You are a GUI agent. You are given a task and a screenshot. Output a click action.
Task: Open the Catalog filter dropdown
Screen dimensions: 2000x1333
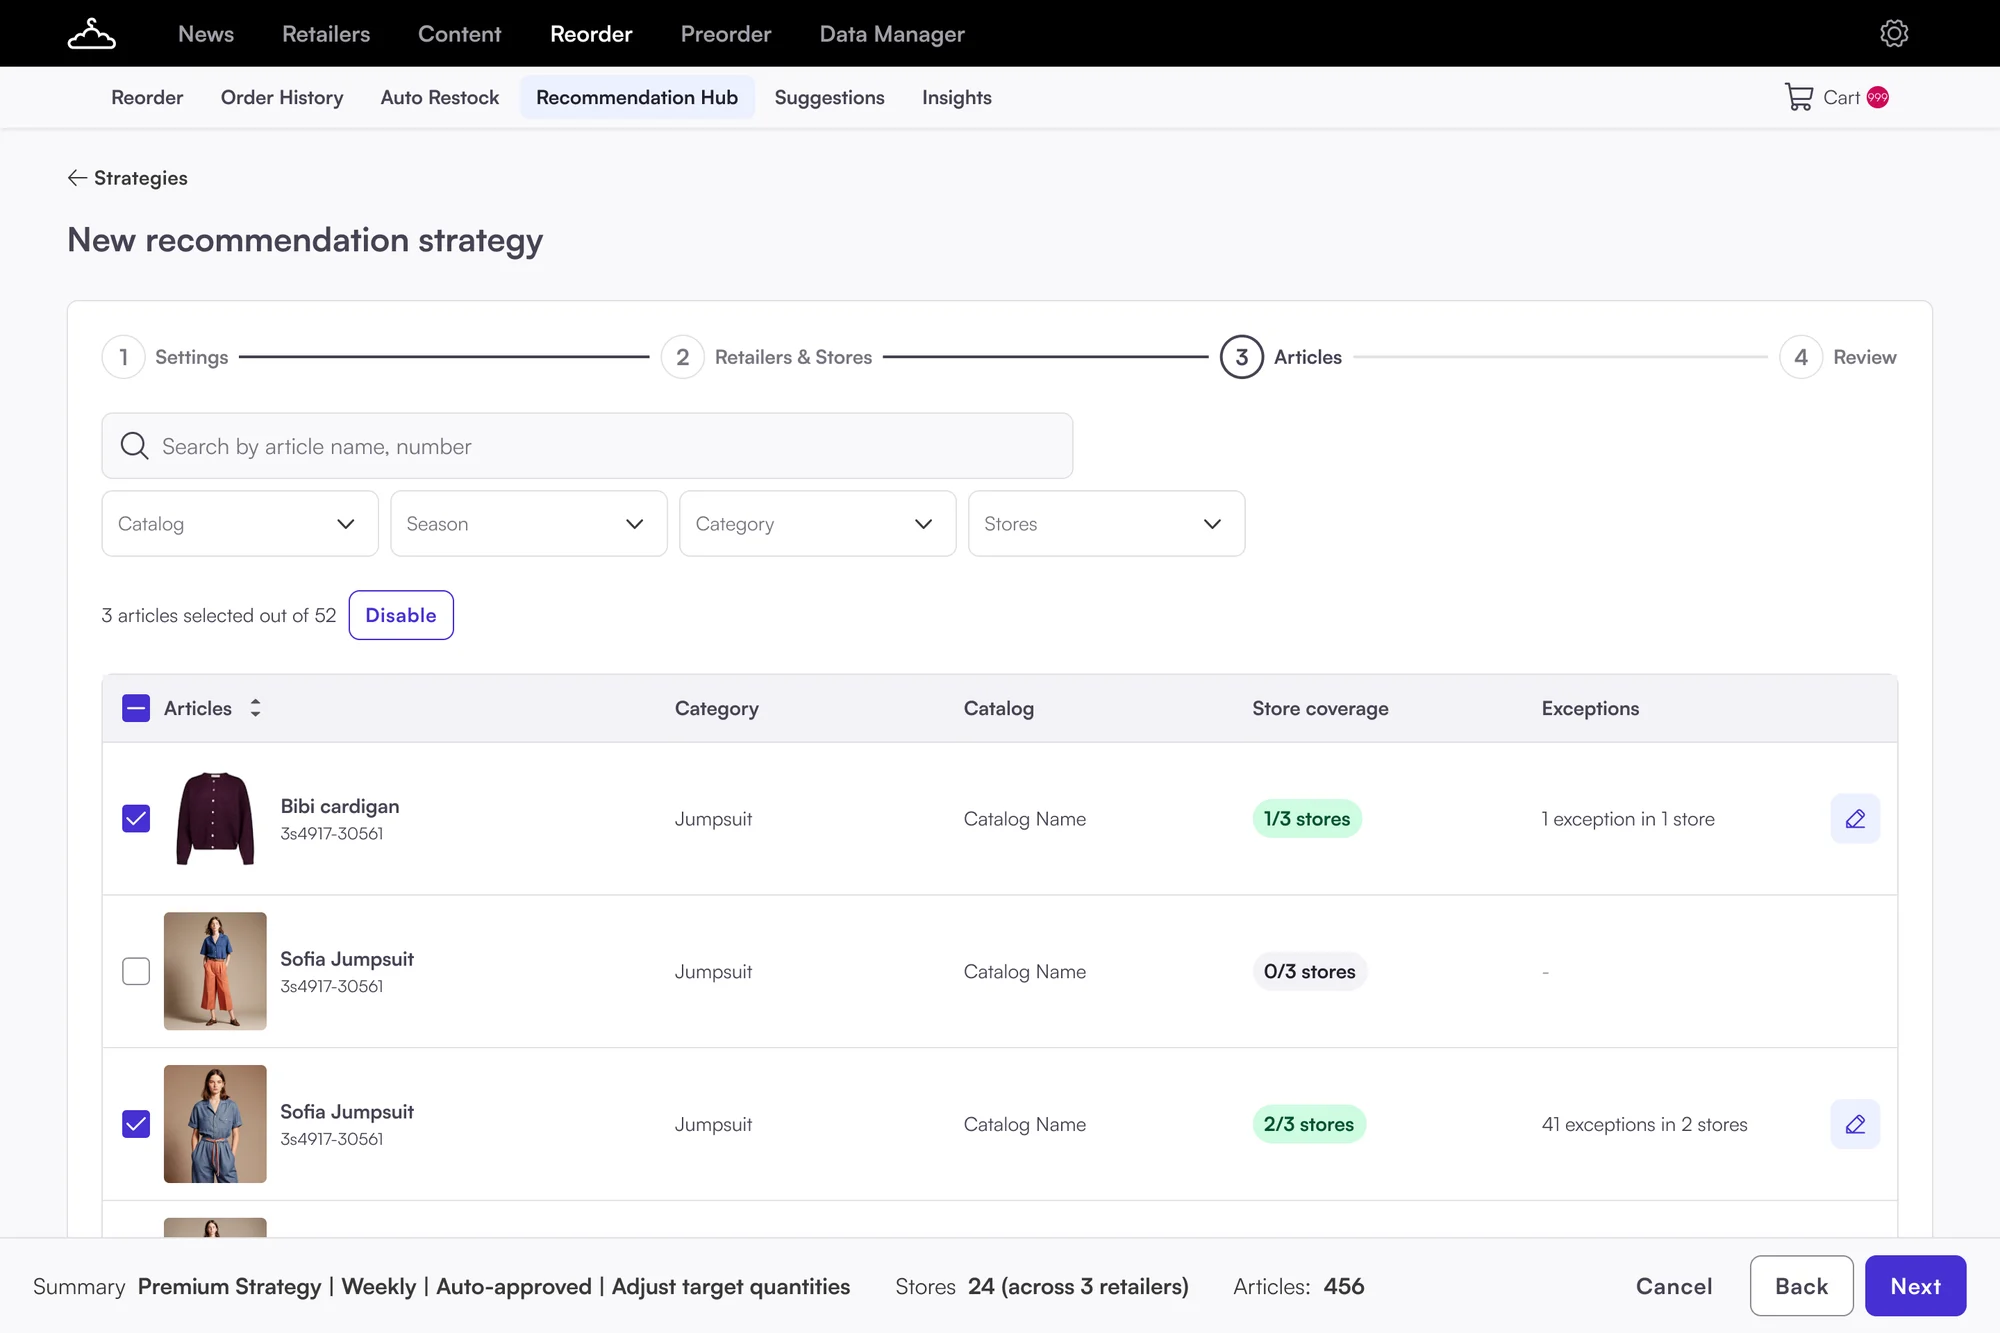click(x=240, y=523)
